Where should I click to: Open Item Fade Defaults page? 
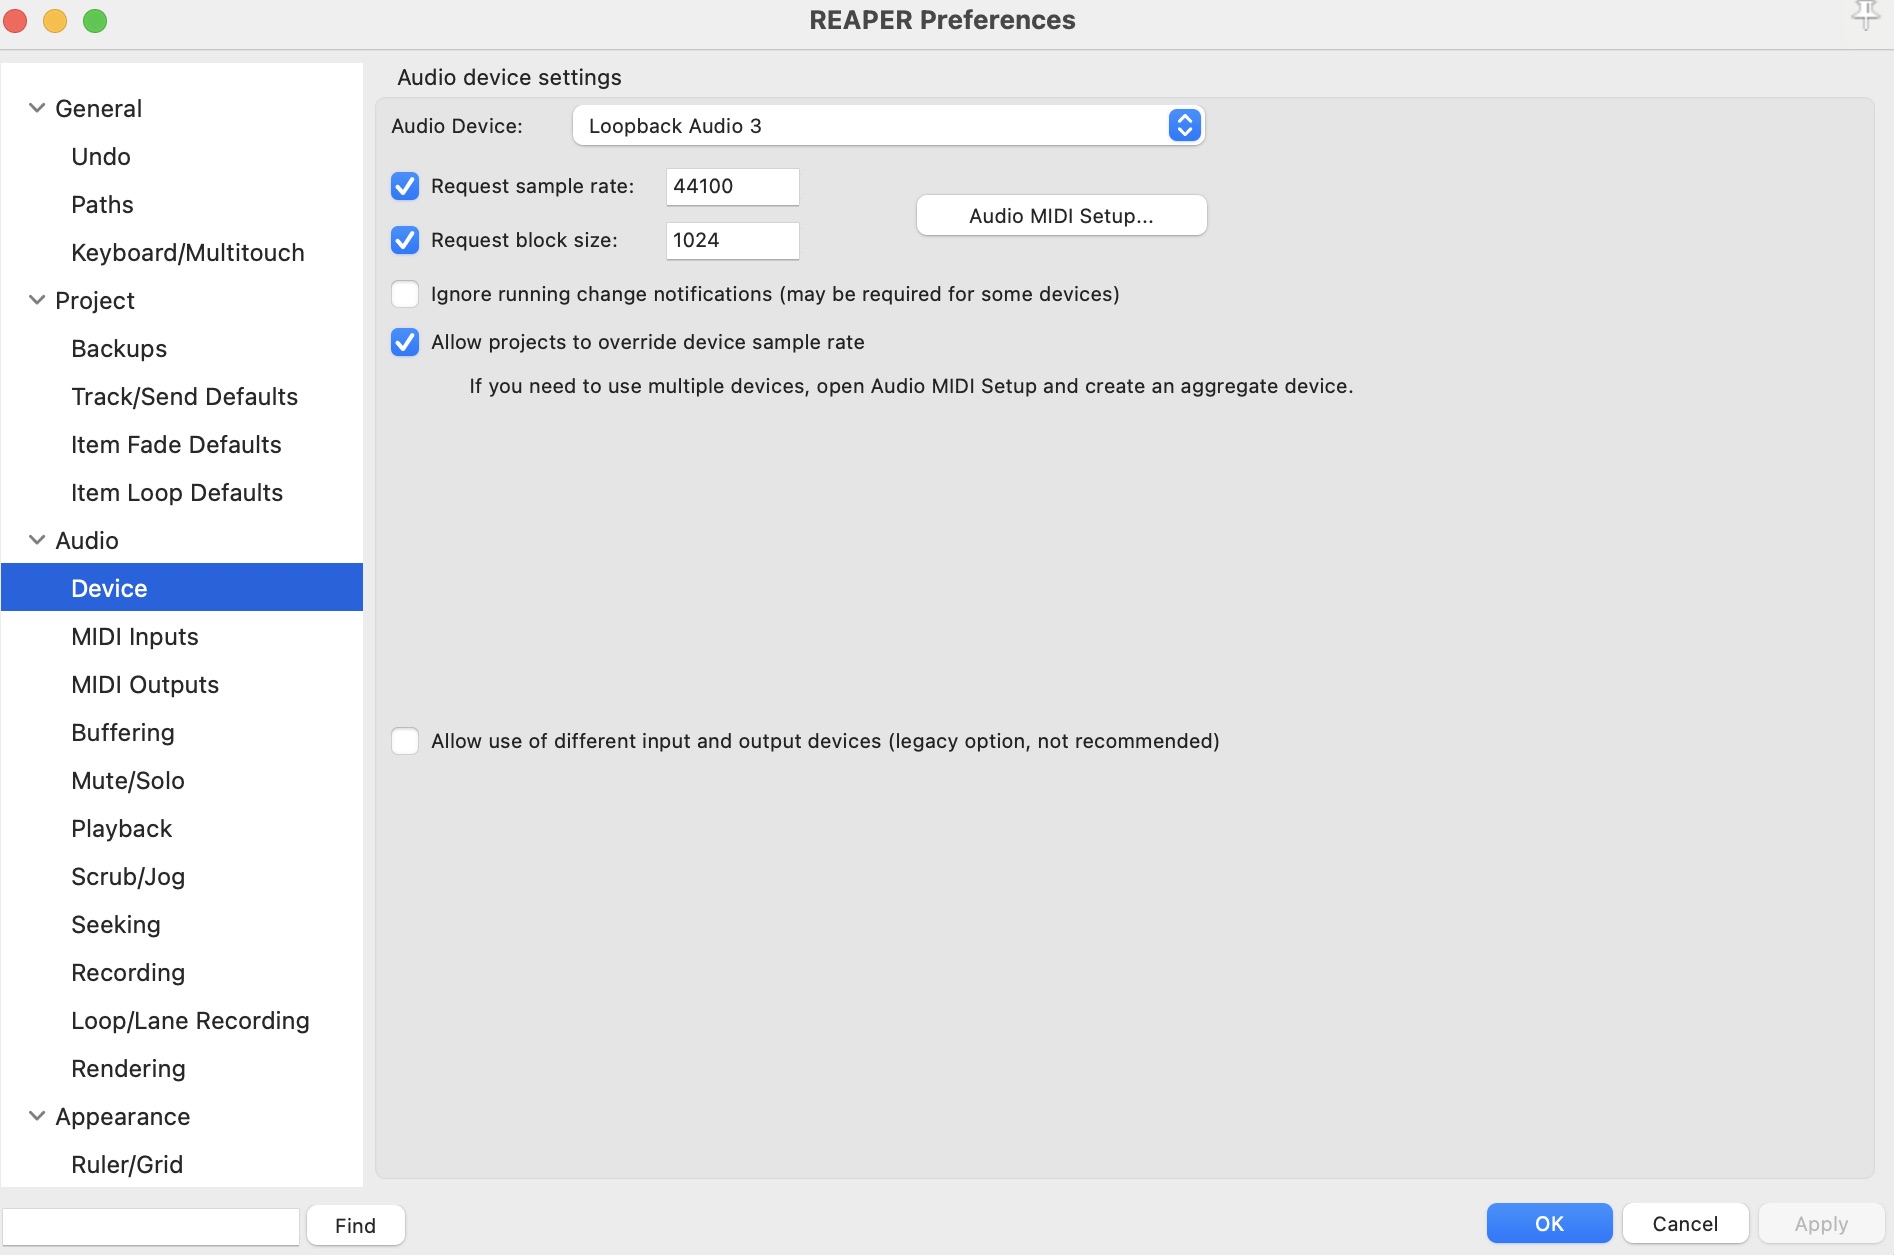pos(176,444)
